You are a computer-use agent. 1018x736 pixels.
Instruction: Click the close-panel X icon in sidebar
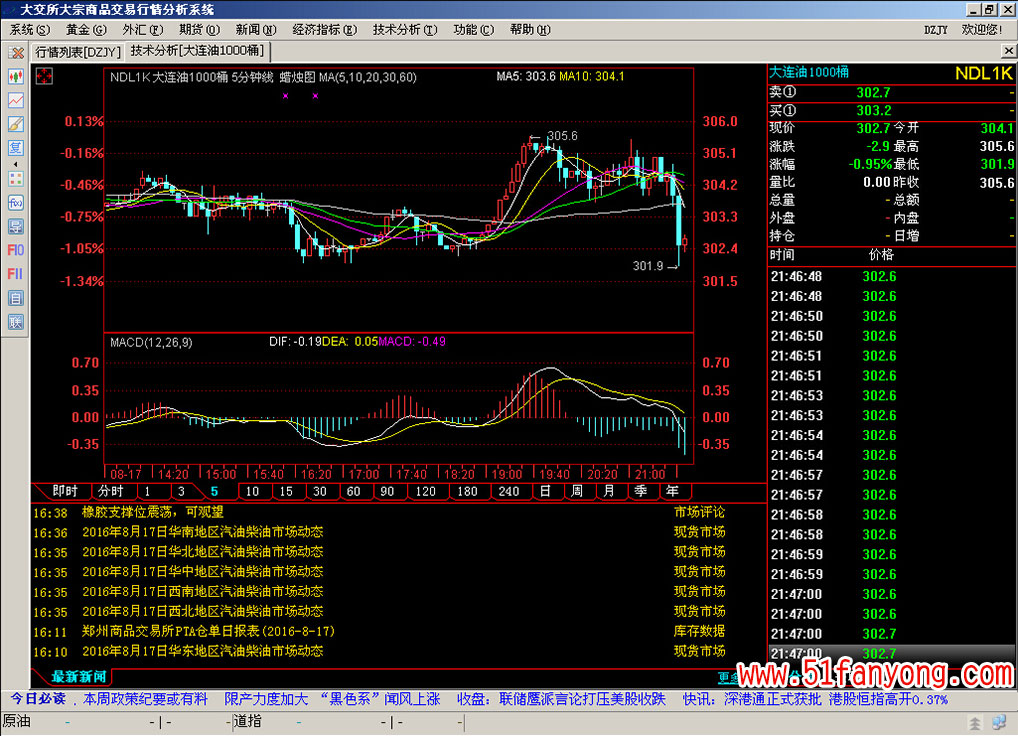coord(16,53)
